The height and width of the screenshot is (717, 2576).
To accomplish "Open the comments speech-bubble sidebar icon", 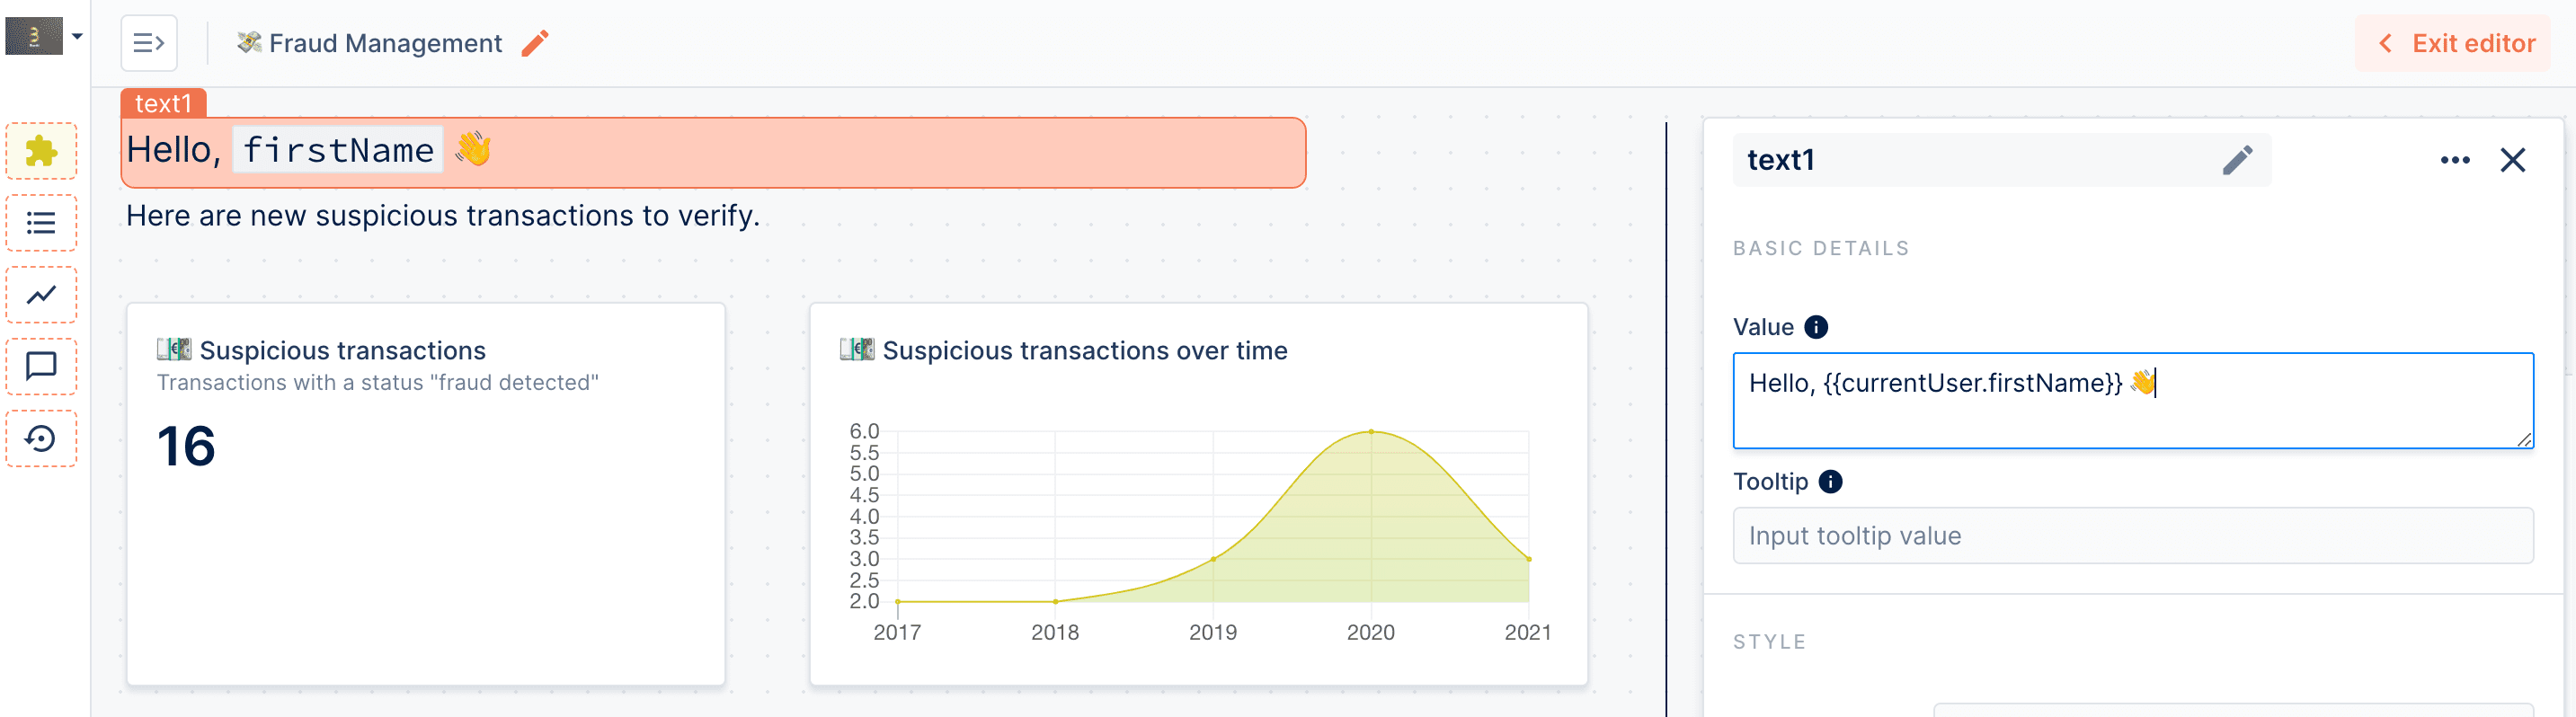I will tap(41, 367).
